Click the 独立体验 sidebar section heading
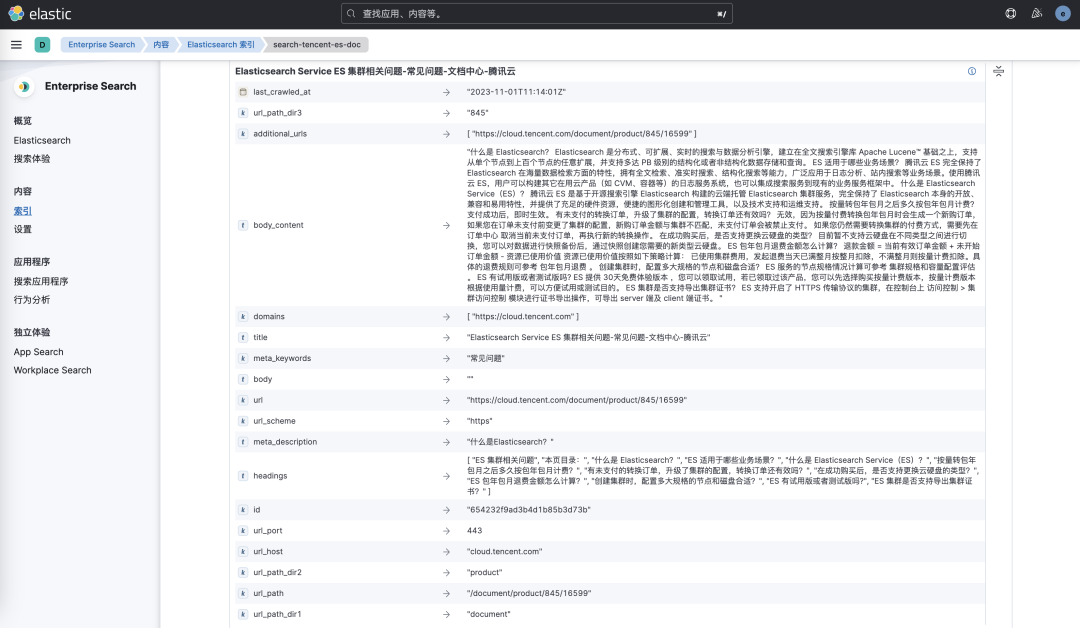 [32, 332]
